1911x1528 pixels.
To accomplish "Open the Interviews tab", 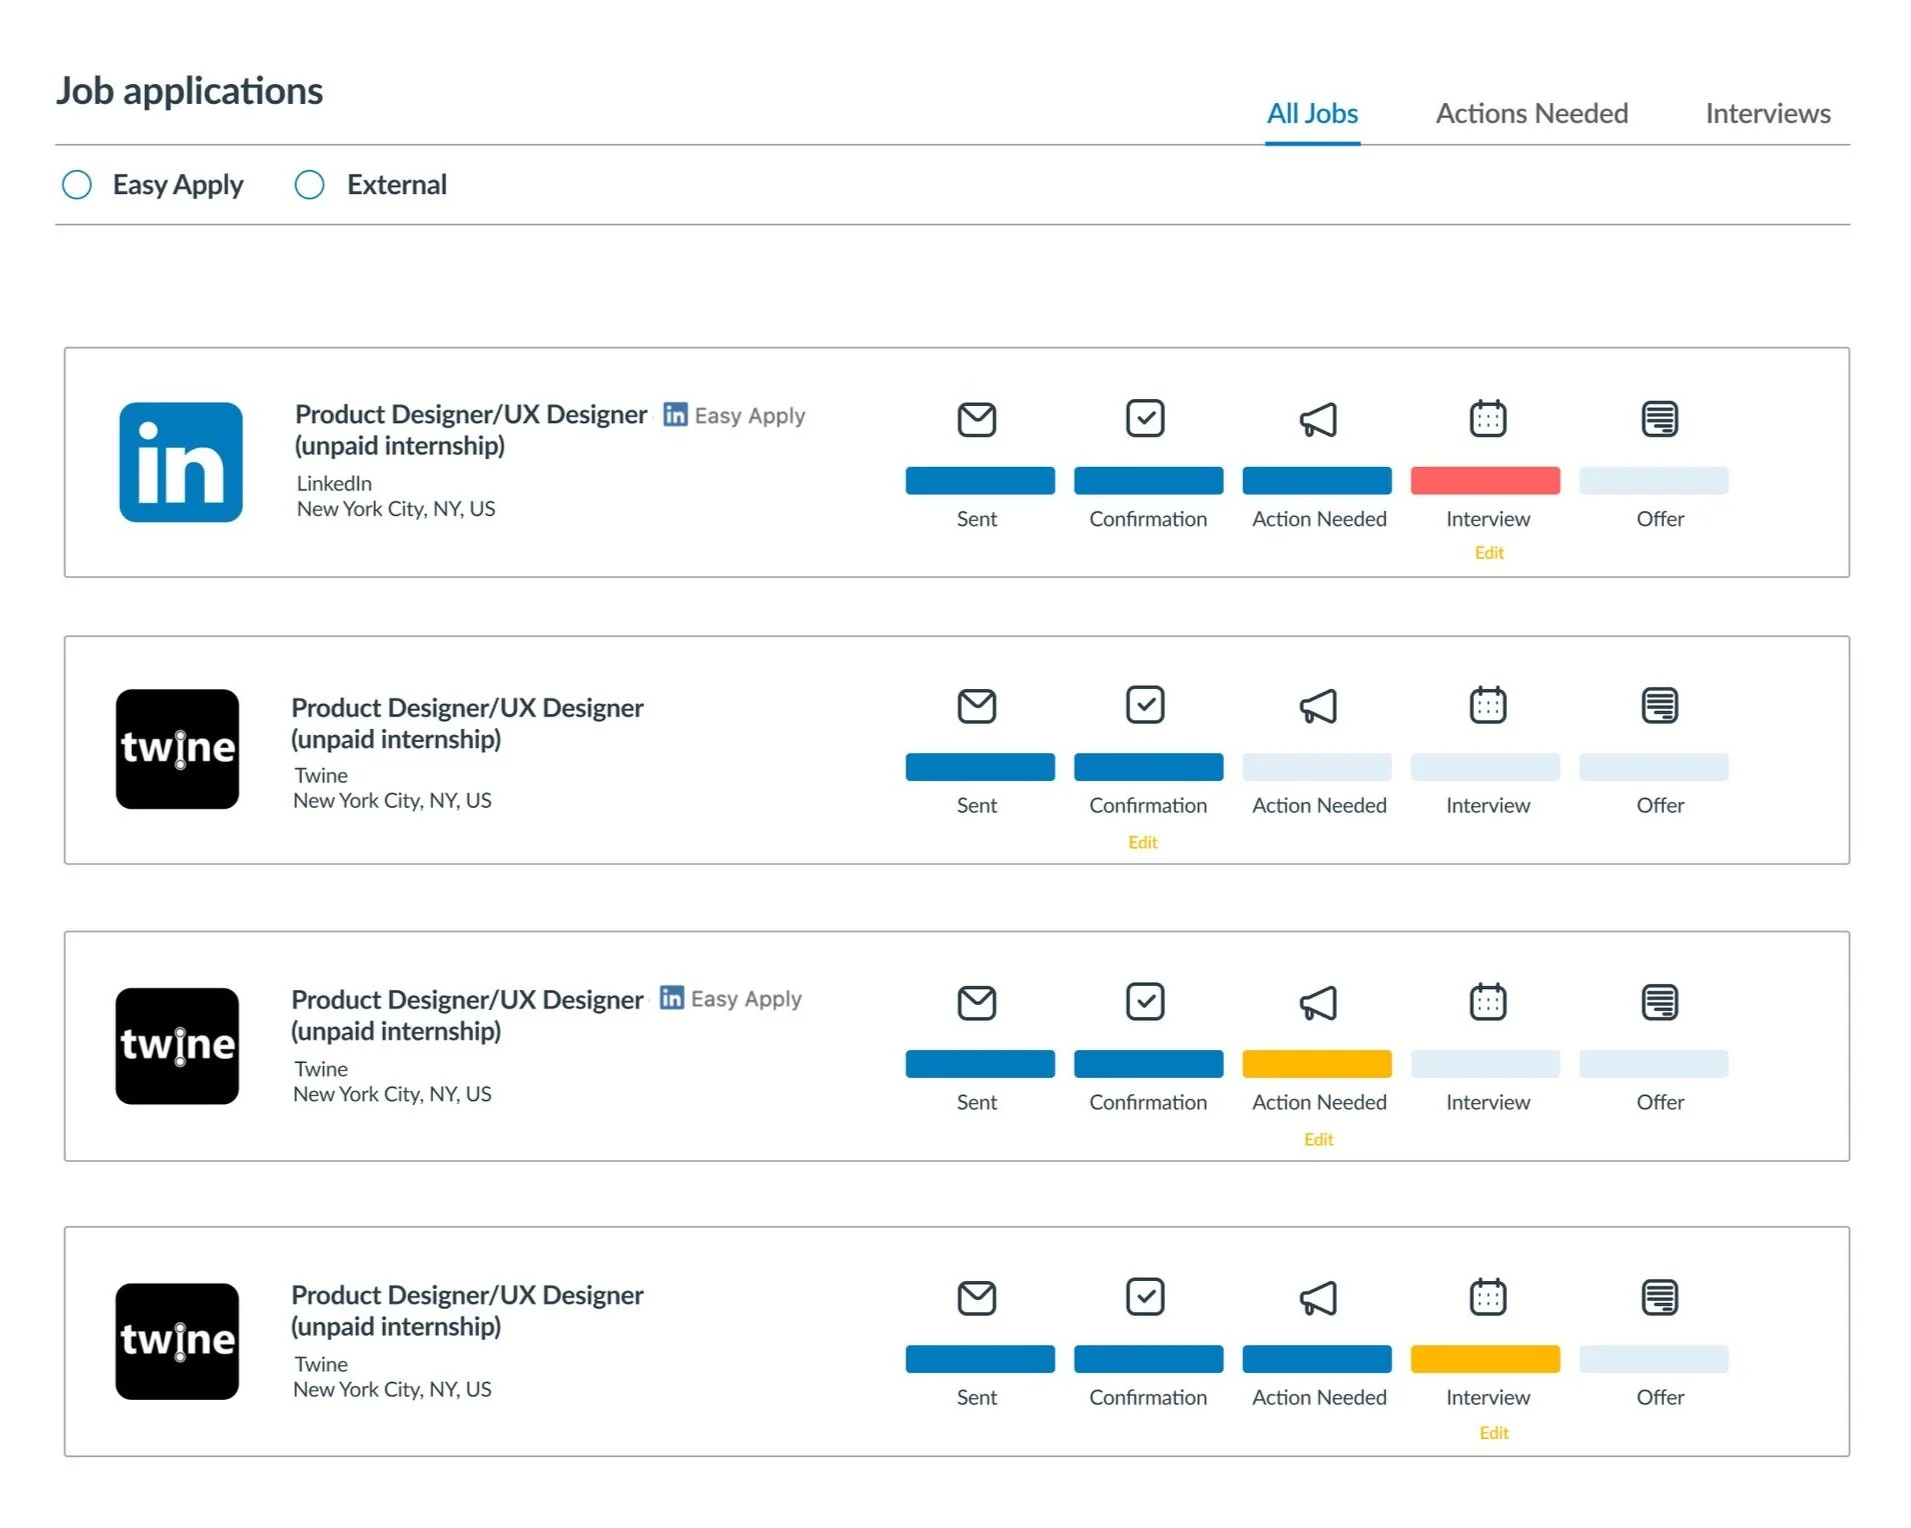I will pos(1767,114).
